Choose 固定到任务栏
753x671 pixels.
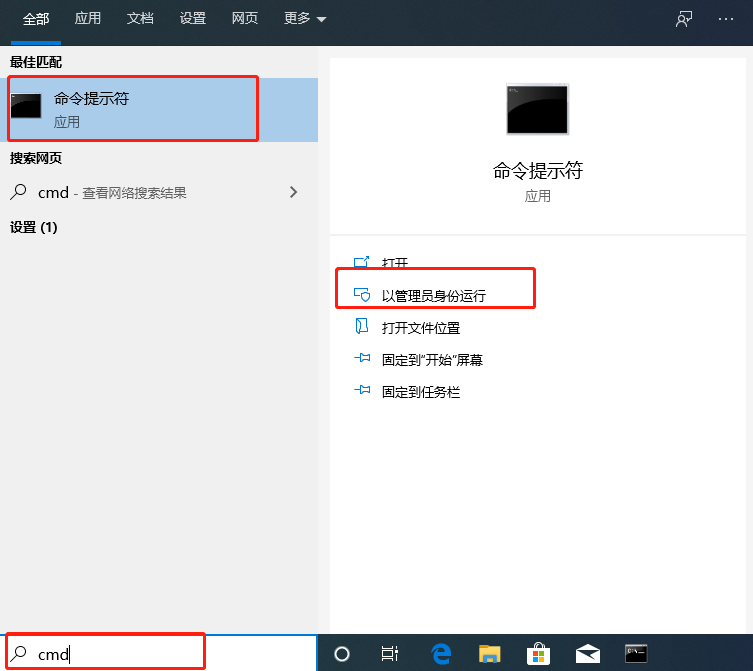421,392
